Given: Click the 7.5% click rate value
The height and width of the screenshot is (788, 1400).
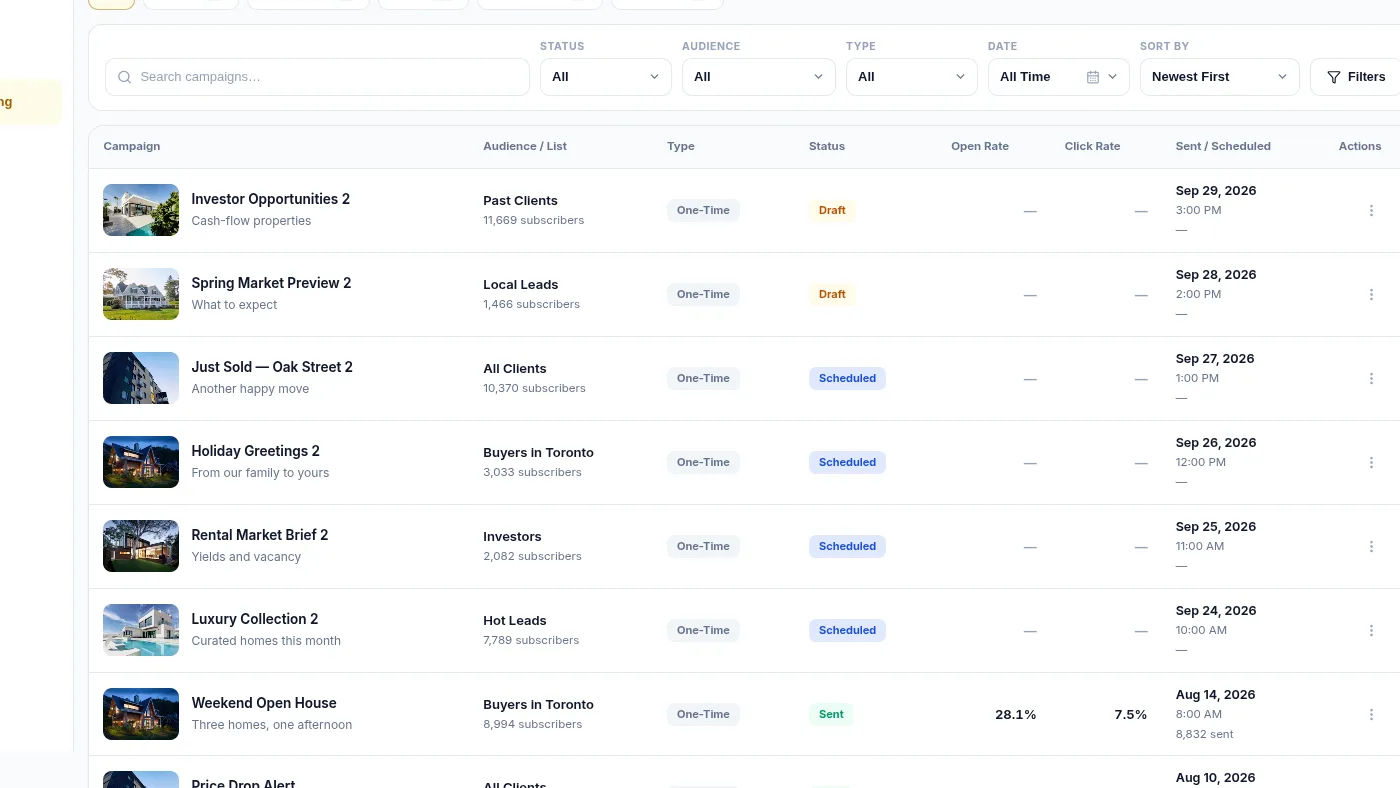Looking at the screenshot, I should [x=1130, y=714].
